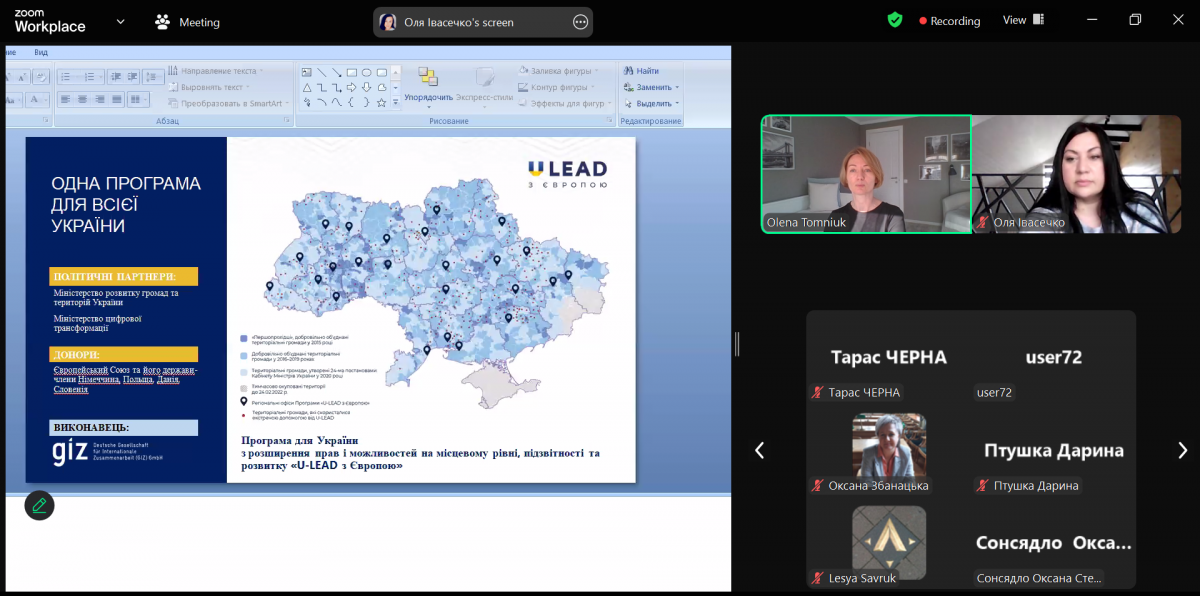The height and width of the screenshot is (596, 1200).
Task: Select Olena Tomniuk's video tile
Action: 866,174
